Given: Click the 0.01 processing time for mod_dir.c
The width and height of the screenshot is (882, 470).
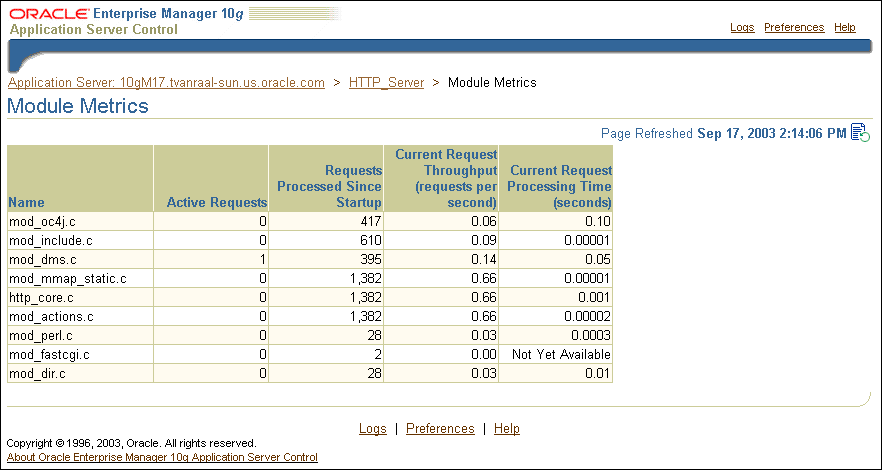Looking at the screenshot, I should pyautogui.click(x=598, y=374).
